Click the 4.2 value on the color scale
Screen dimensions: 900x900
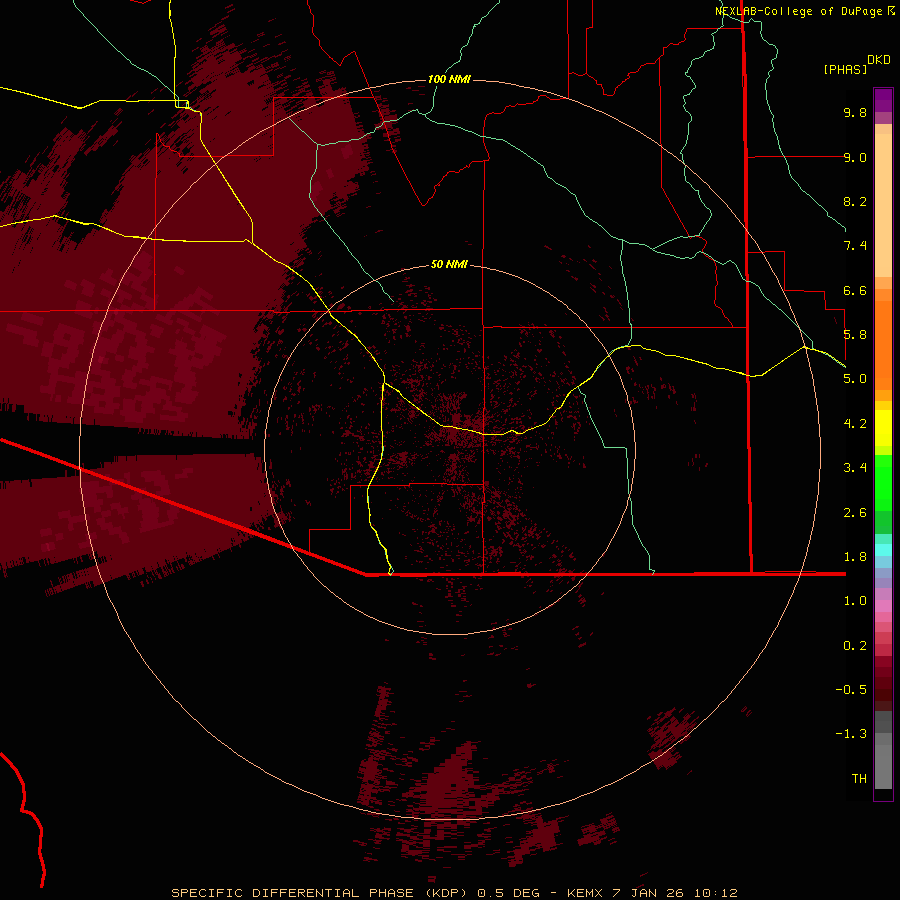[855, 424]
